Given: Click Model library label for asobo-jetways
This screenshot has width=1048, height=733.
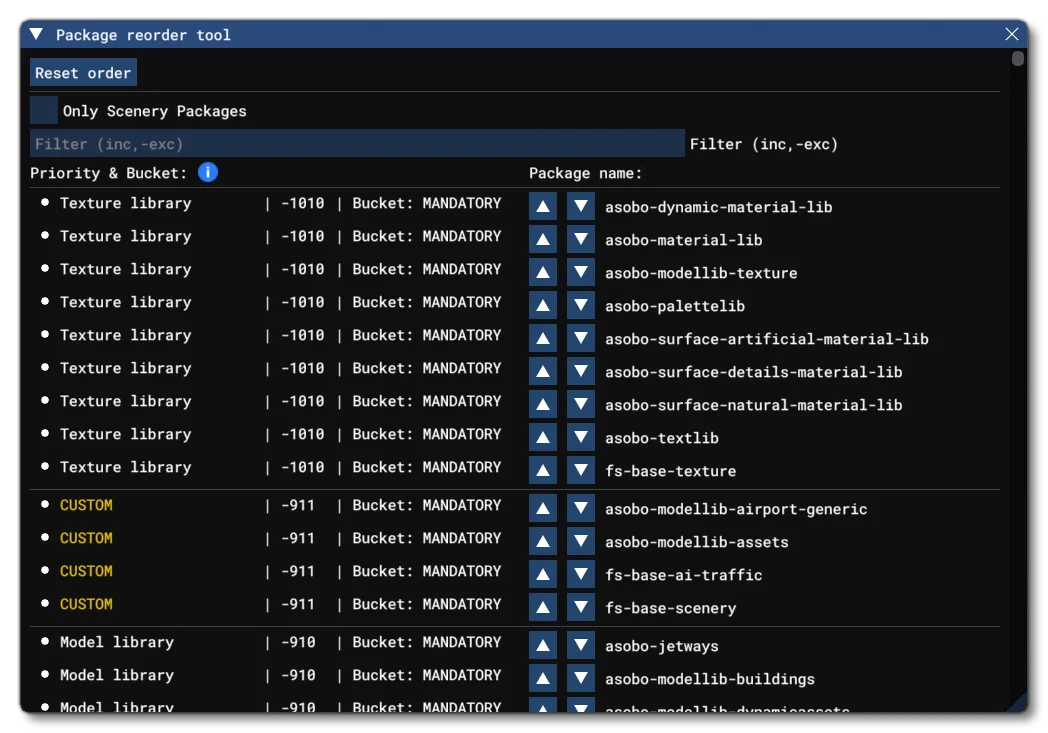Looking at the screenshot, I should pos(117,642).
